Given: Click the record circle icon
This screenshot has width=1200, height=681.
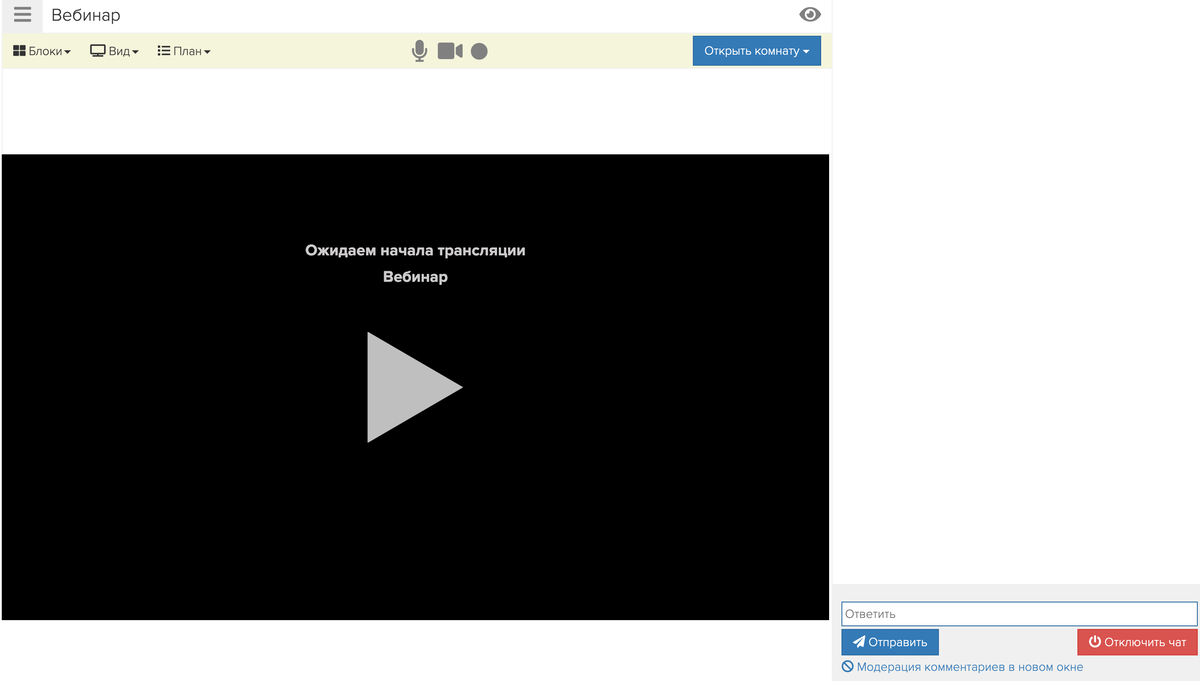Looking at the screenshot, I should (x=479, y=51).
